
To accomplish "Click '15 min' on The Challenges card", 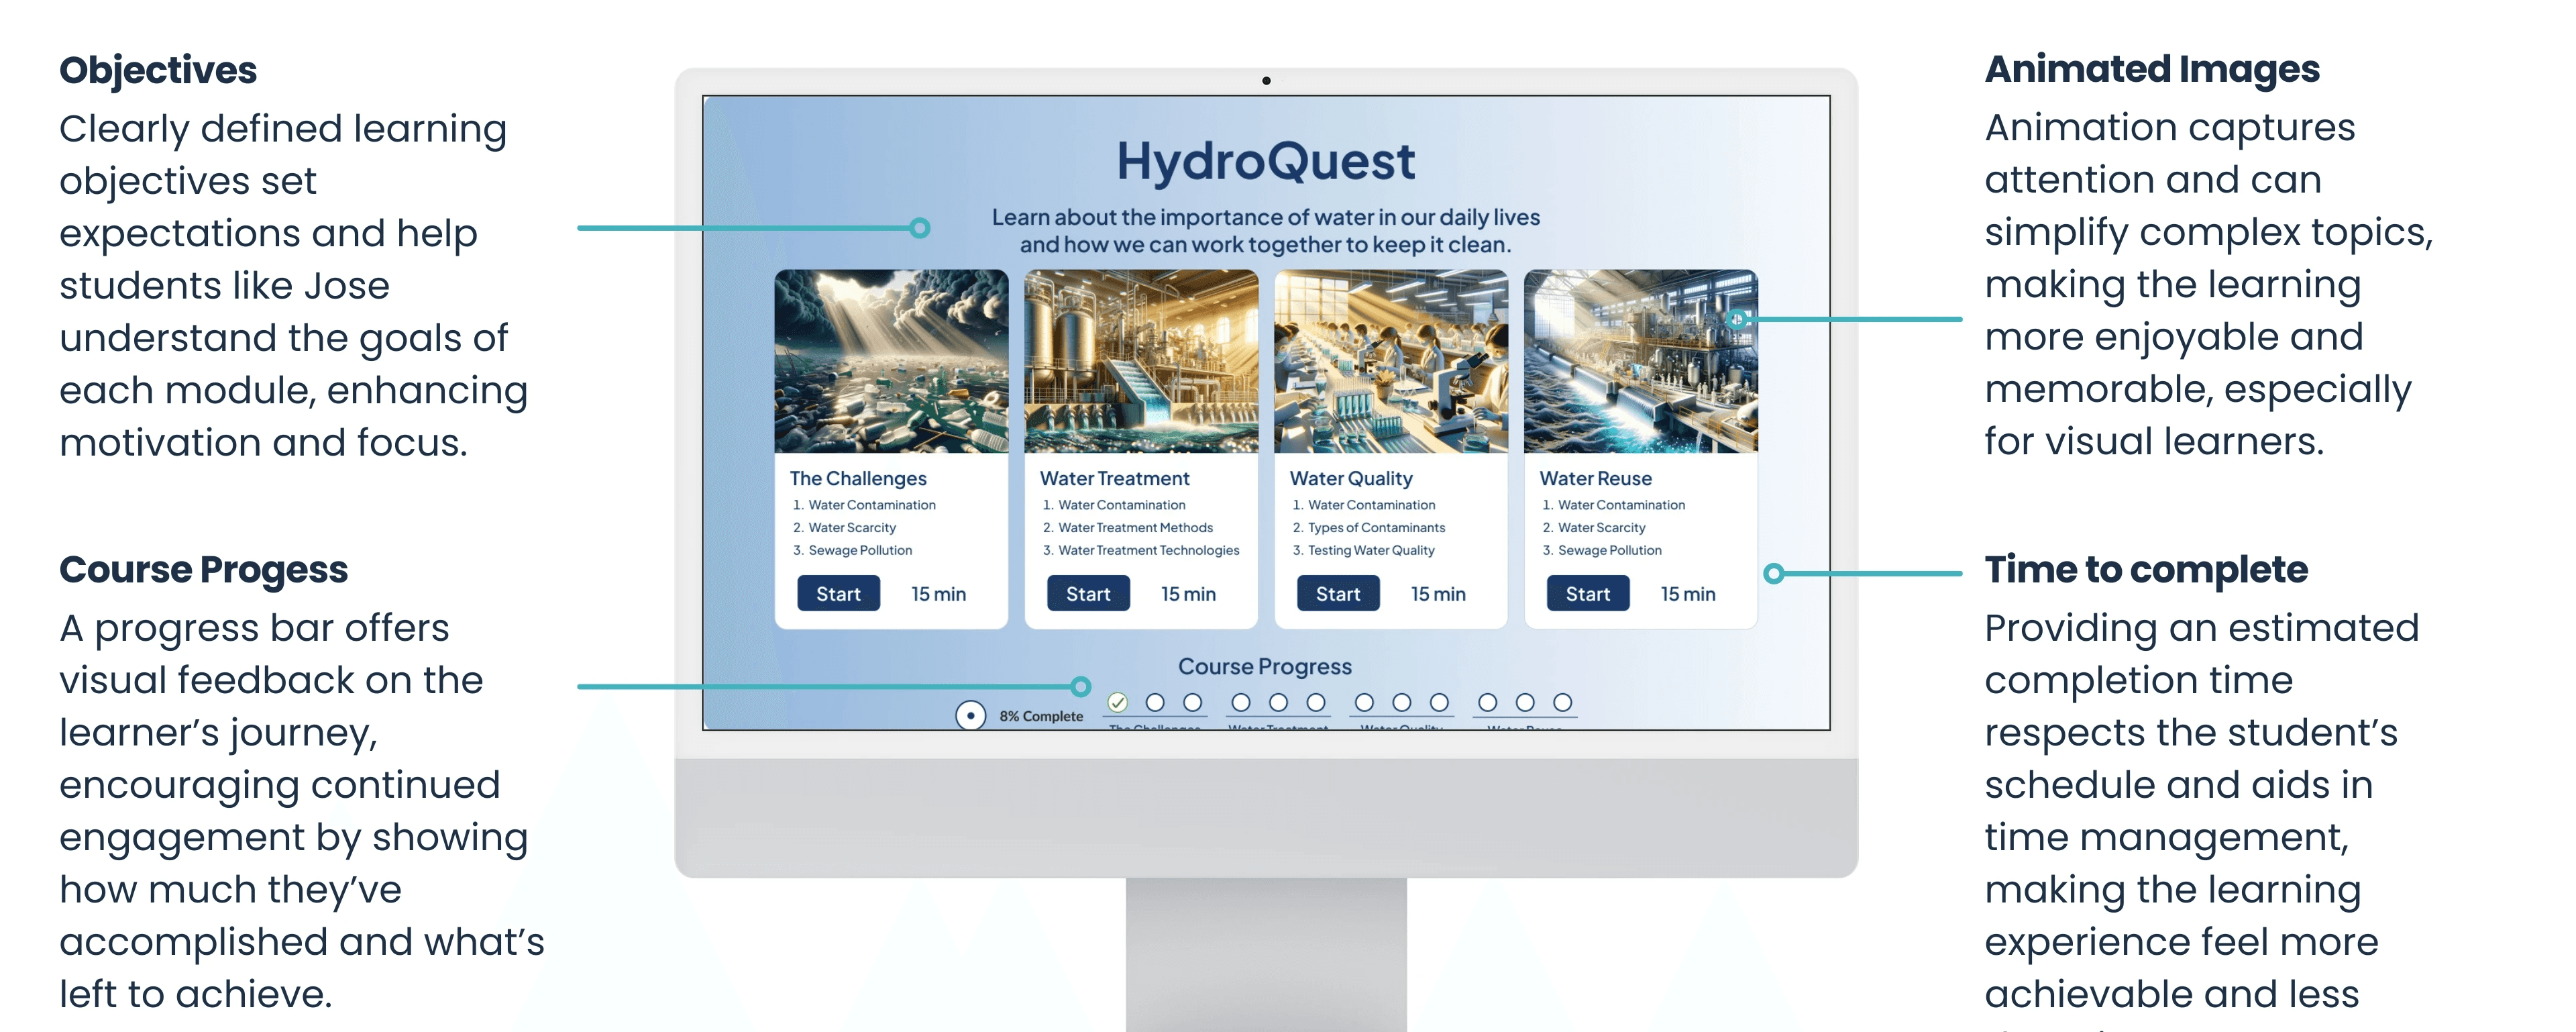I will click(x=938, y=594).
